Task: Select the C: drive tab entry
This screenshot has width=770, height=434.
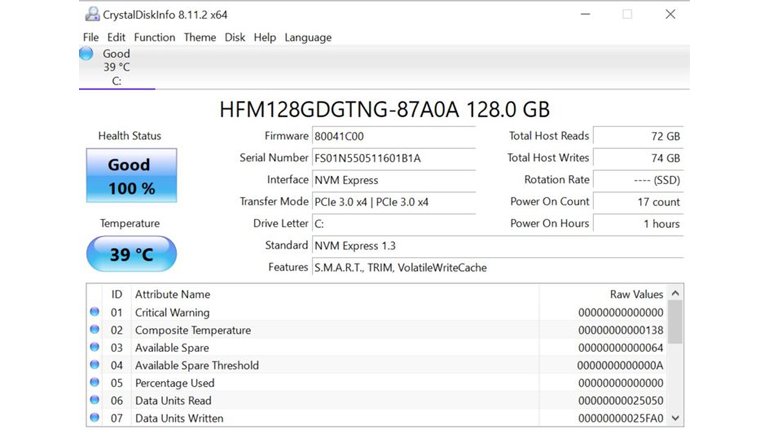Action: (117, 67)
